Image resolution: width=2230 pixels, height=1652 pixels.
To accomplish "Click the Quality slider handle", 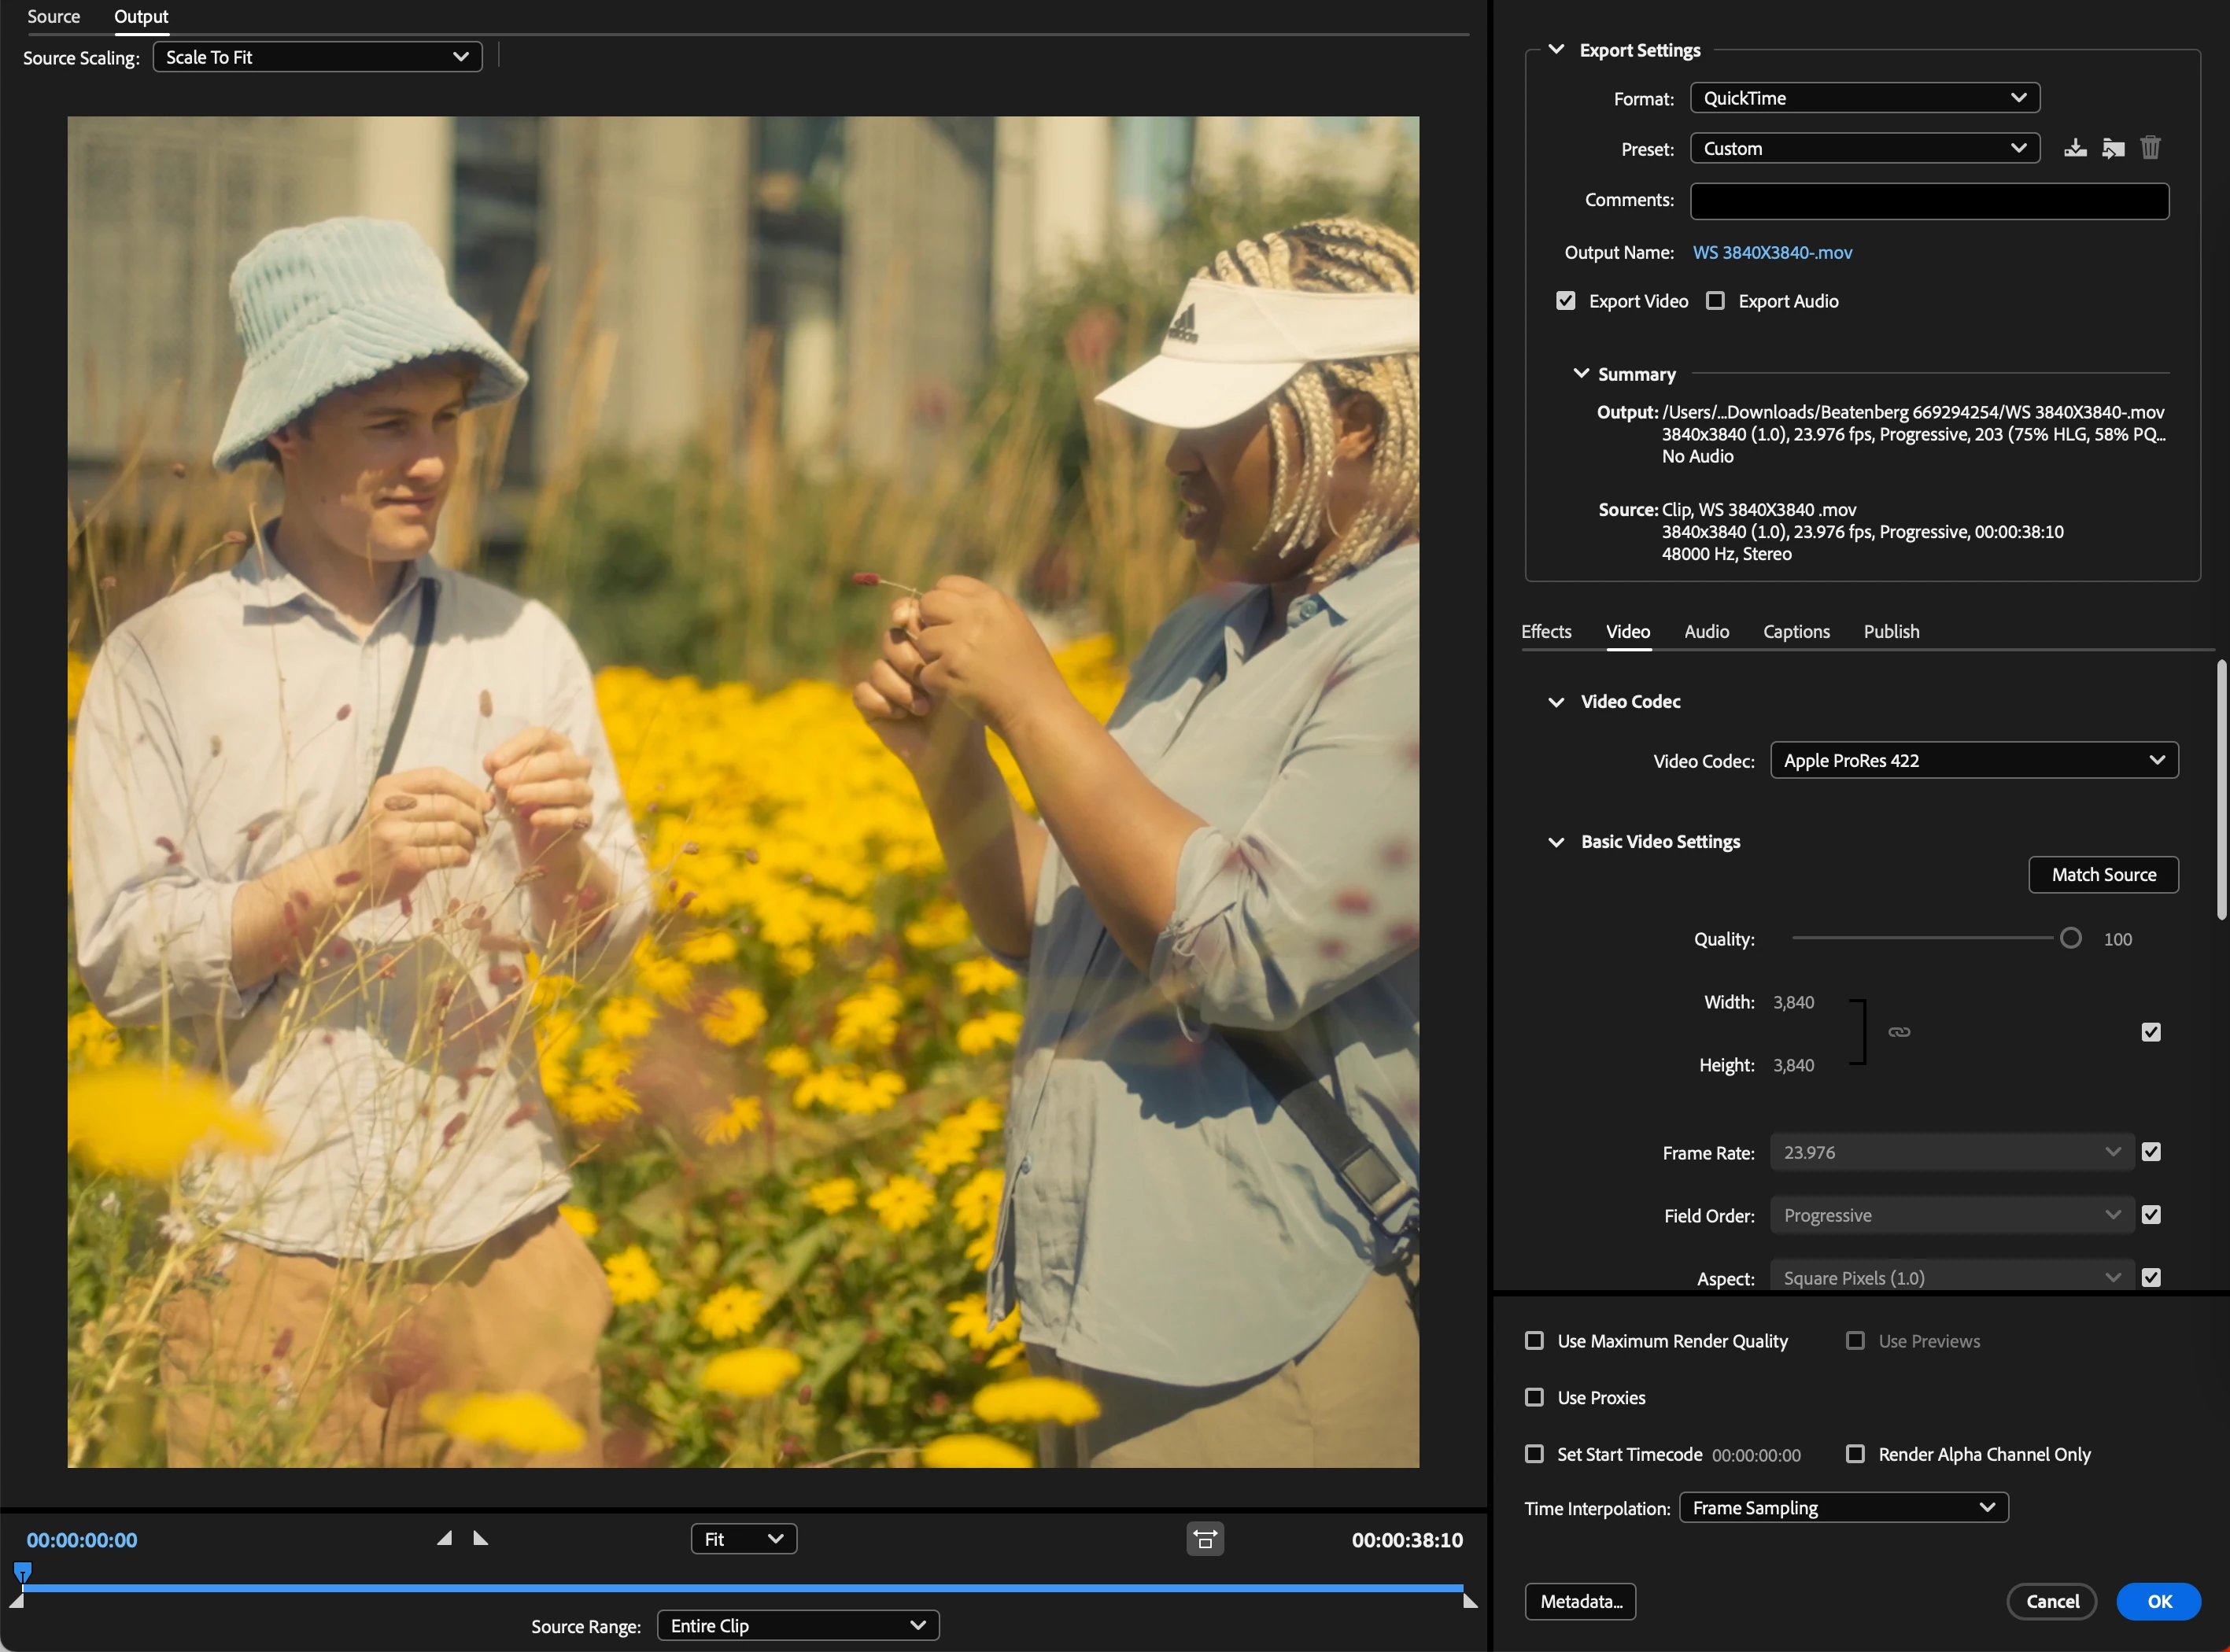I will pyautogui.click(x=2070, y=938).
